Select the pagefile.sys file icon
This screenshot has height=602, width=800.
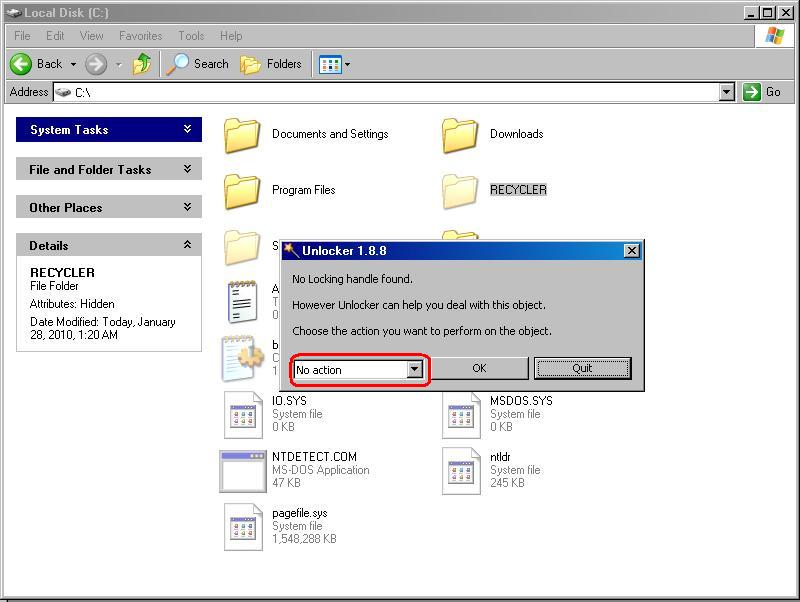click(x=243, y=527)
